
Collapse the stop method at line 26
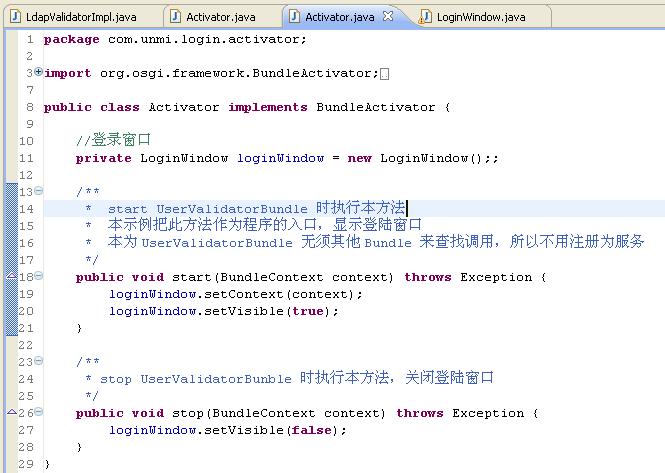(x=38, y=412)
